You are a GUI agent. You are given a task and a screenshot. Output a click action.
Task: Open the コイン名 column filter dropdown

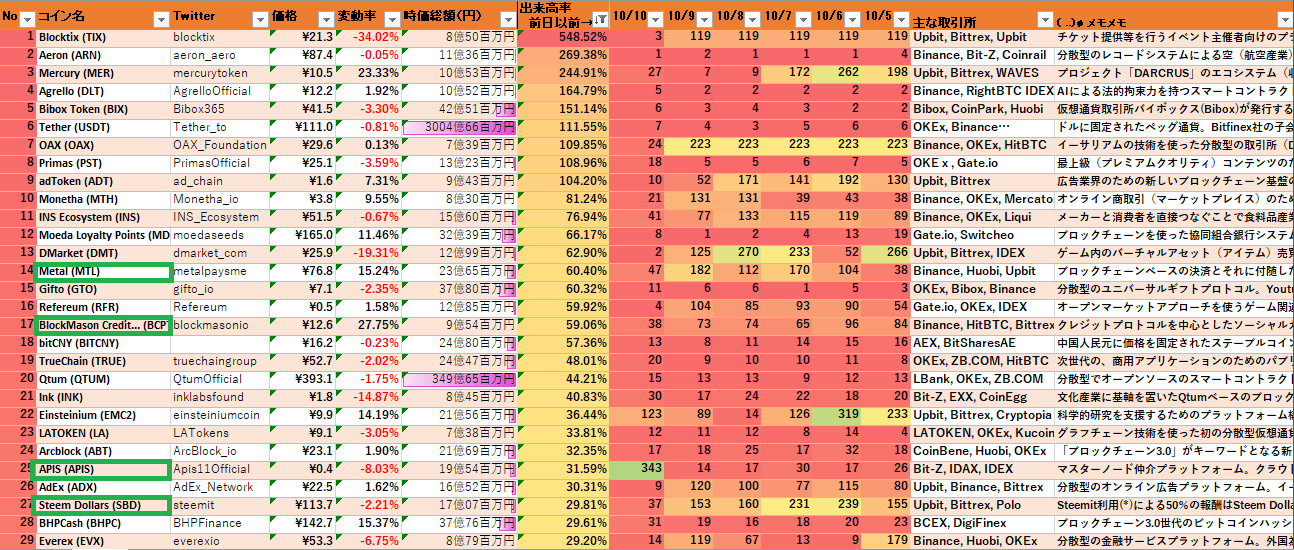161,19
